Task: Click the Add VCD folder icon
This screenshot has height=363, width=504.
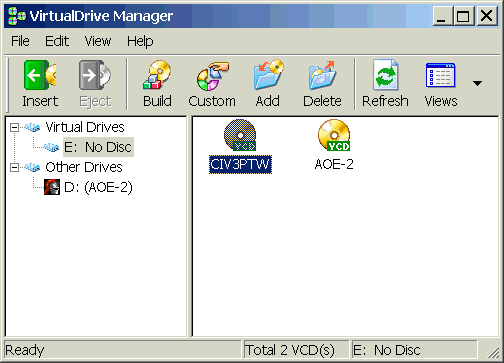Action: click(268, 75)
